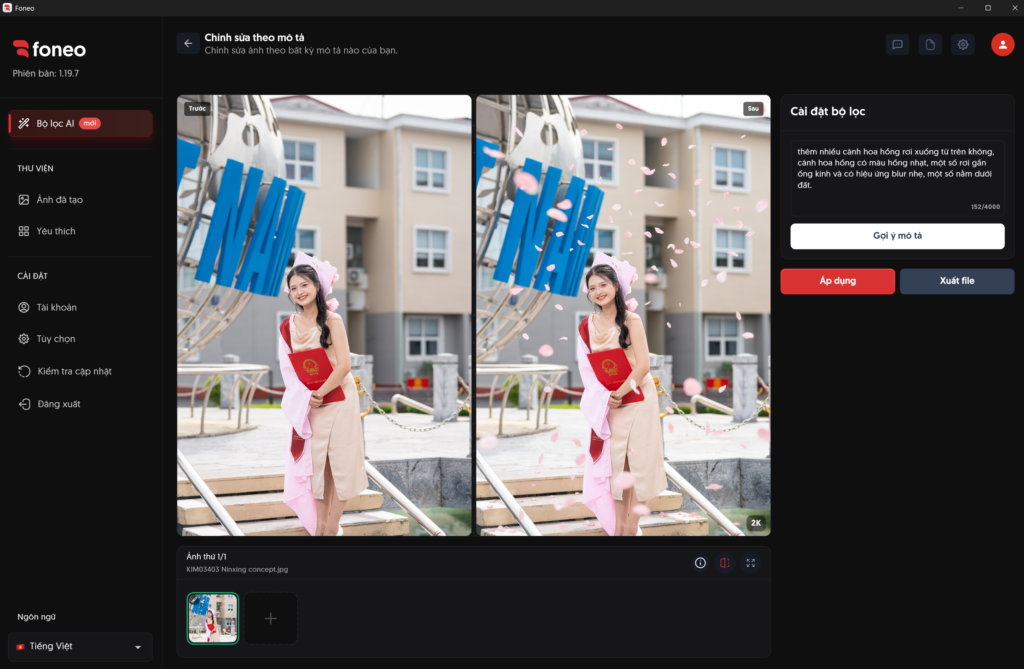Select the Bộ lọc AI menu item

(x=80, y=123)
